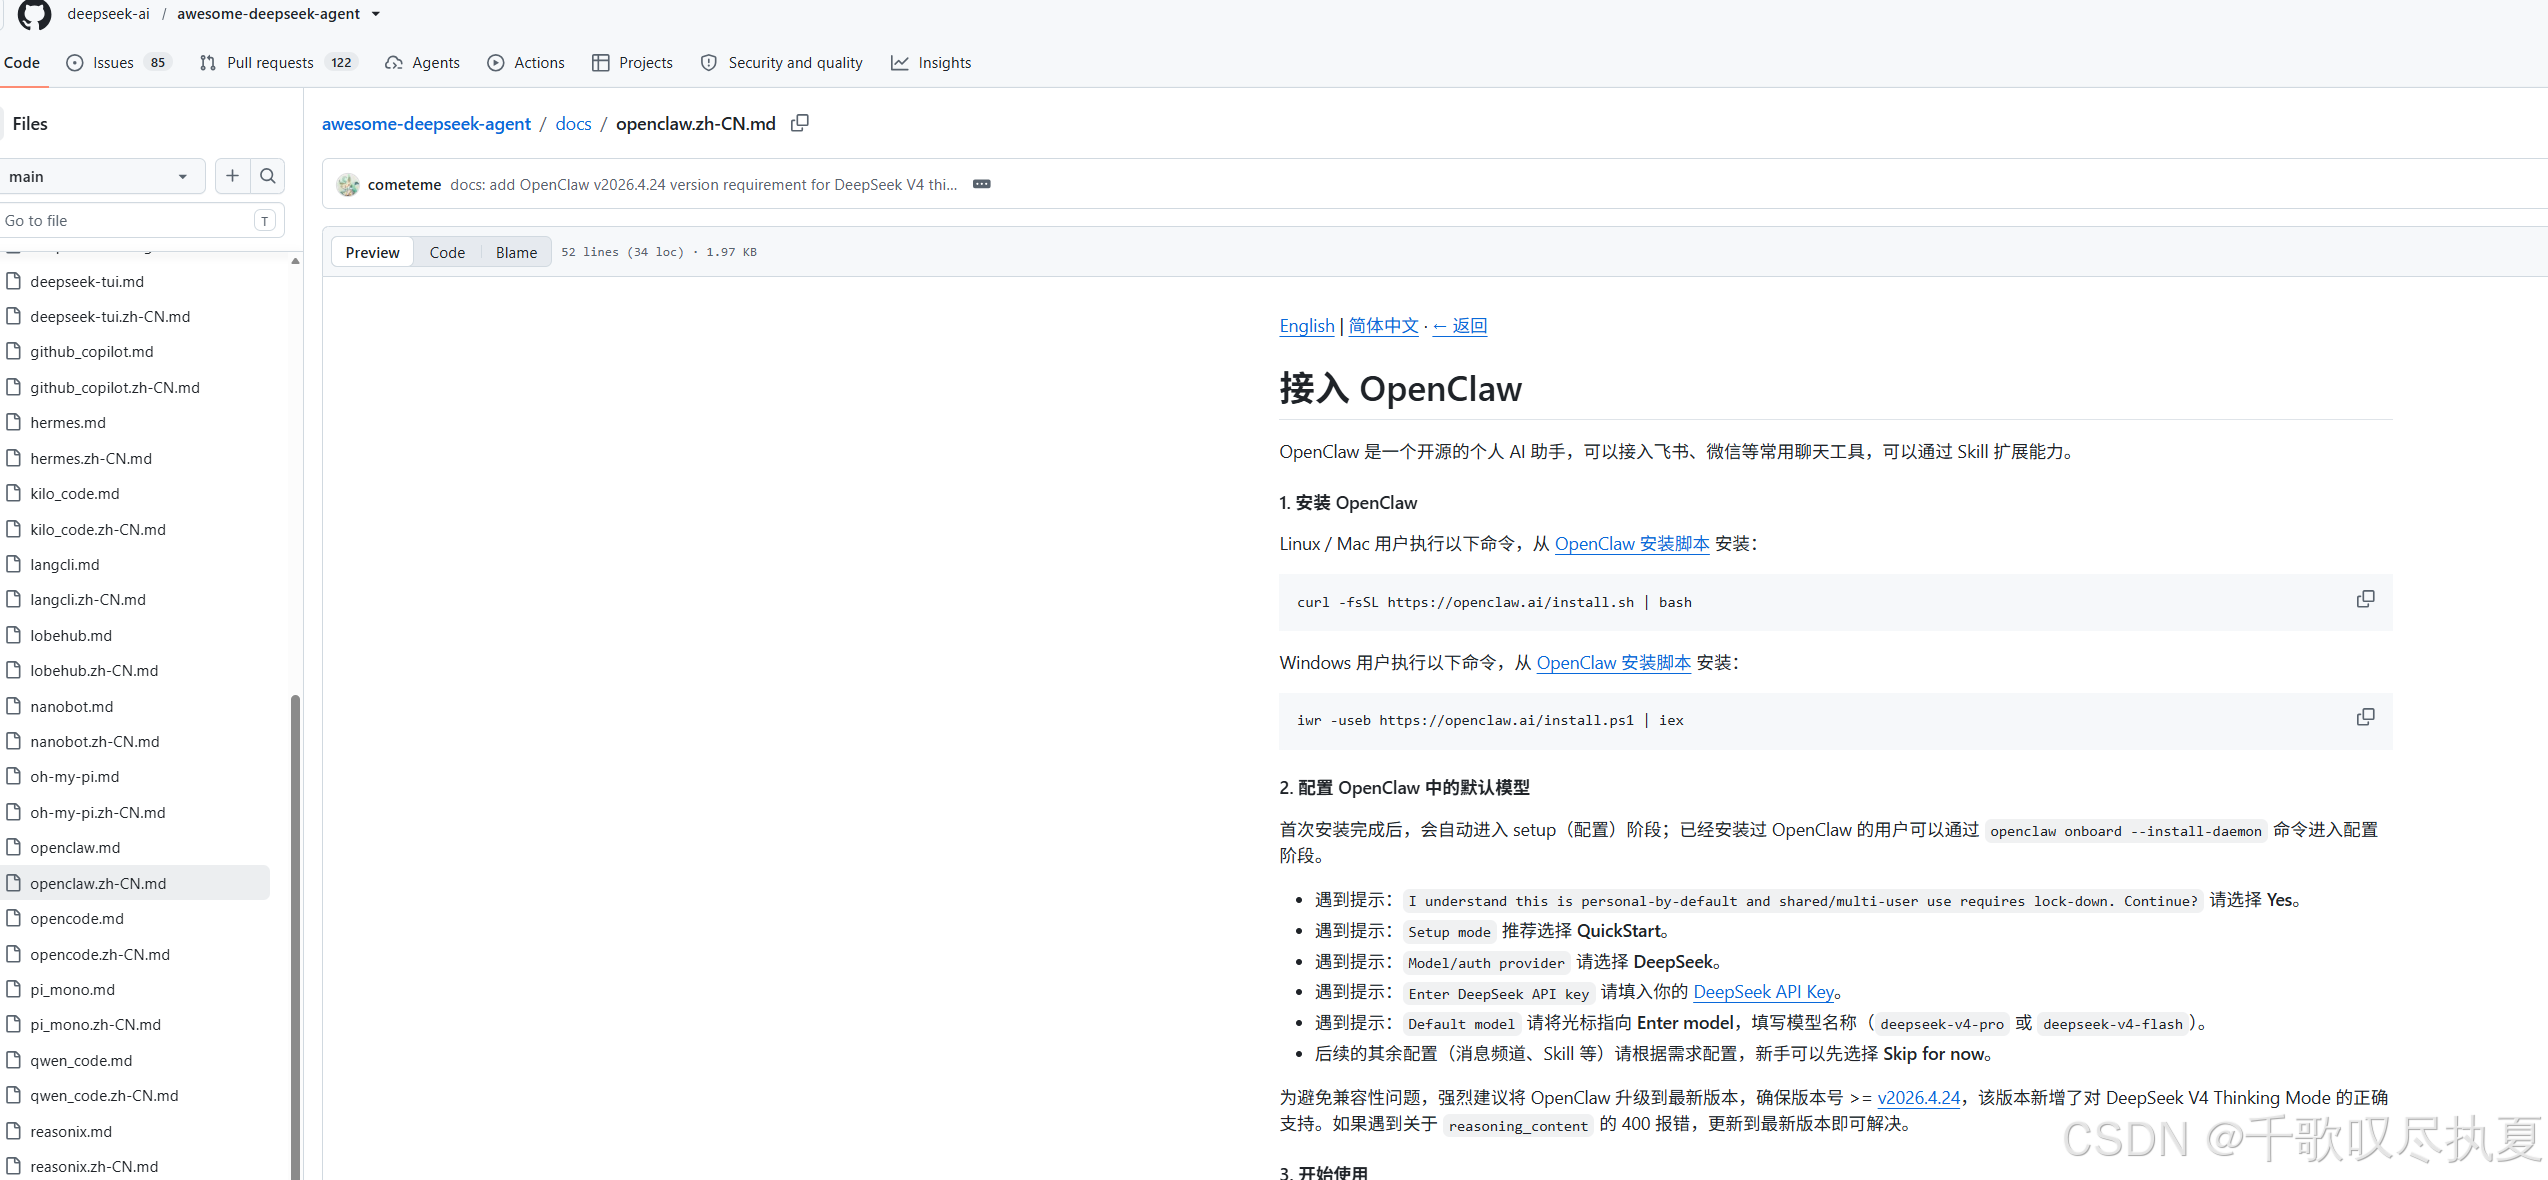Click the English language link
The width and height of the screenshot is (2548, 1180).
click(x=1307, y=325)
